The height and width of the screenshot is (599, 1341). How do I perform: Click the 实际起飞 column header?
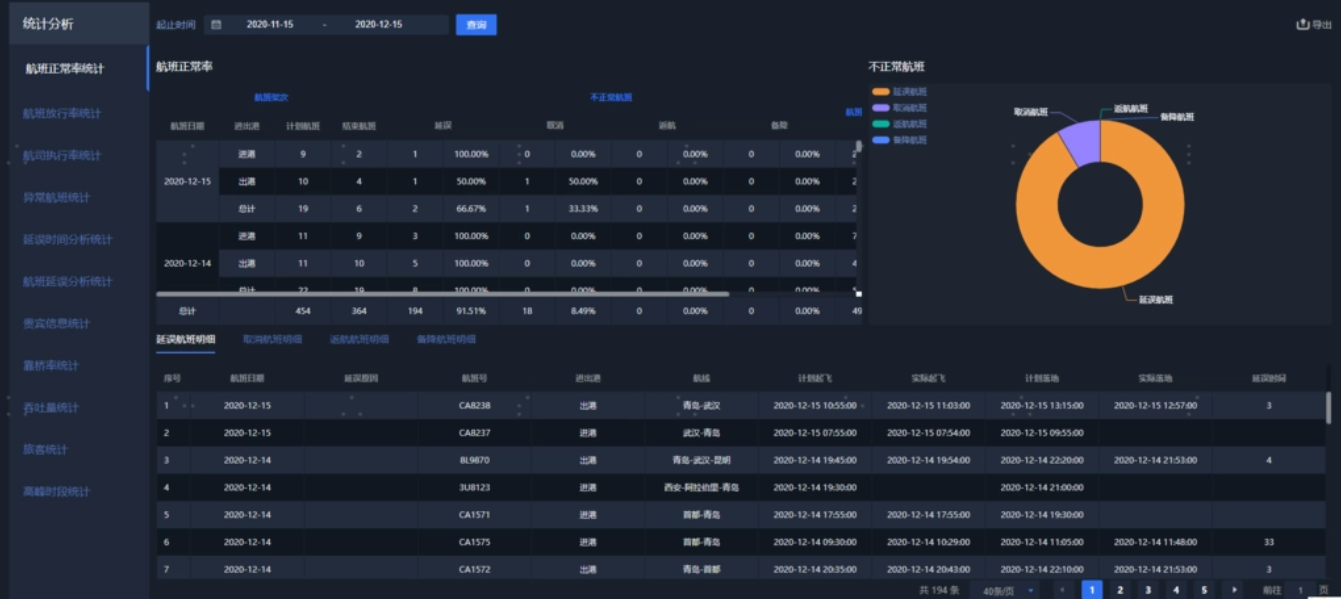click(928, 379)
